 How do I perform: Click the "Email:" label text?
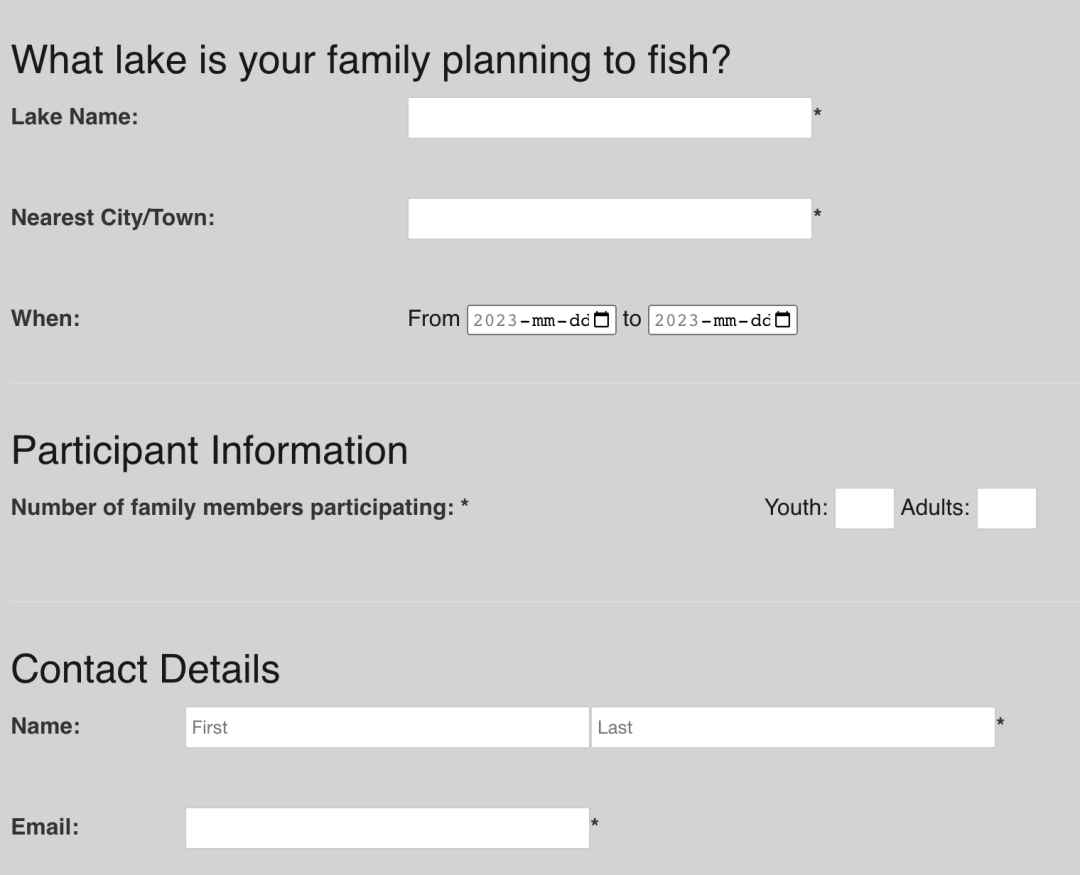[x=45, y=828]
